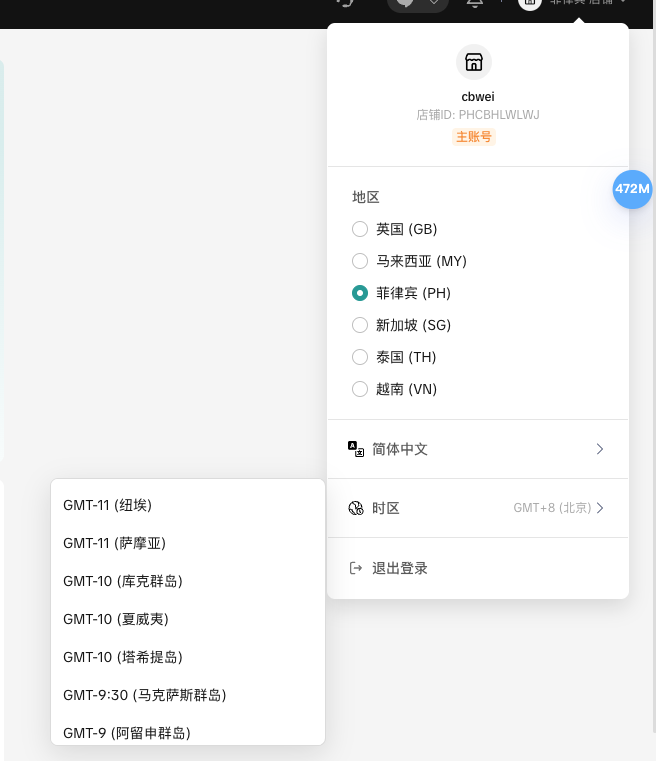Select the 泰国 (TH) region radio button
This screenshot has width=656, height=761.
click(360, 357)
